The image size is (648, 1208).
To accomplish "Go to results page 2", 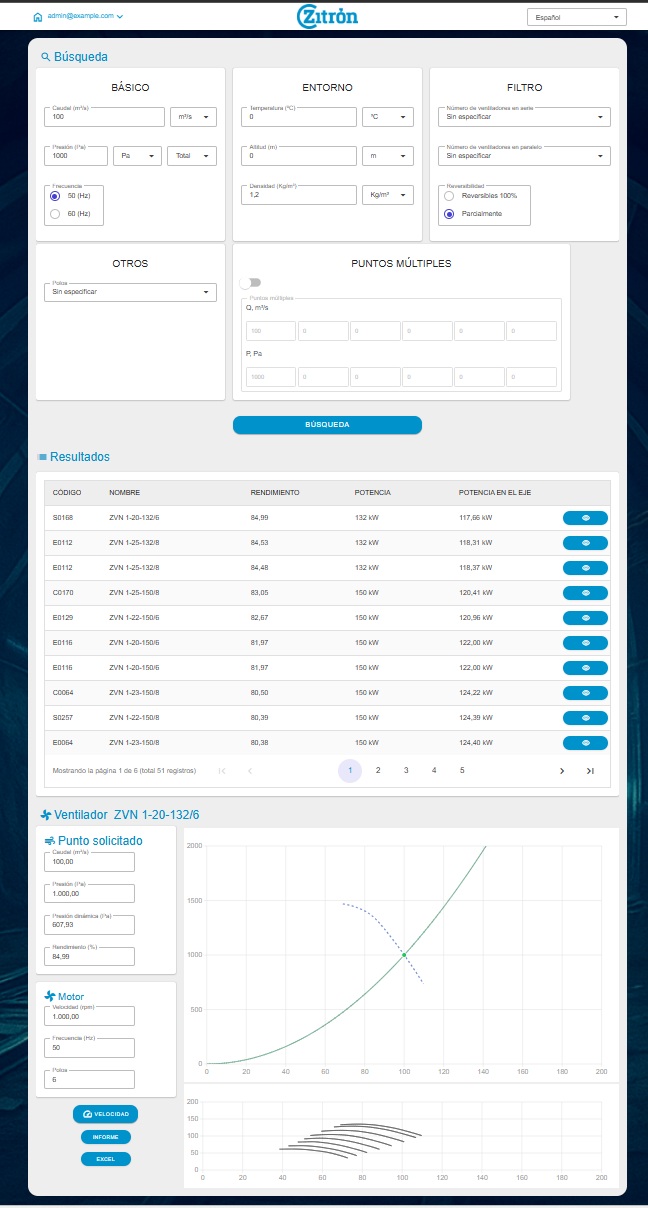I will pos(378,771).
